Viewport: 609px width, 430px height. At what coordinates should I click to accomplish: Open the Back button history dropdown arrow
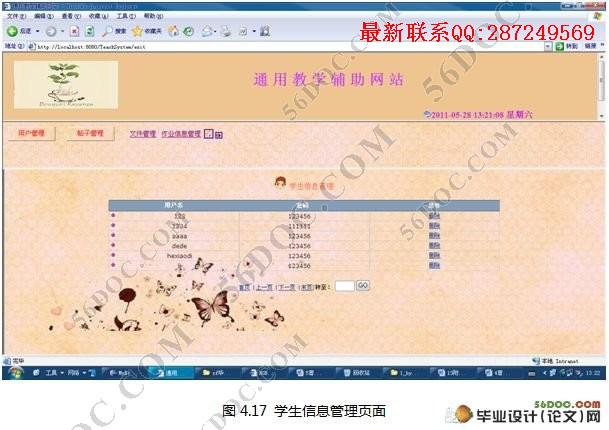click(x=38, y=31)
